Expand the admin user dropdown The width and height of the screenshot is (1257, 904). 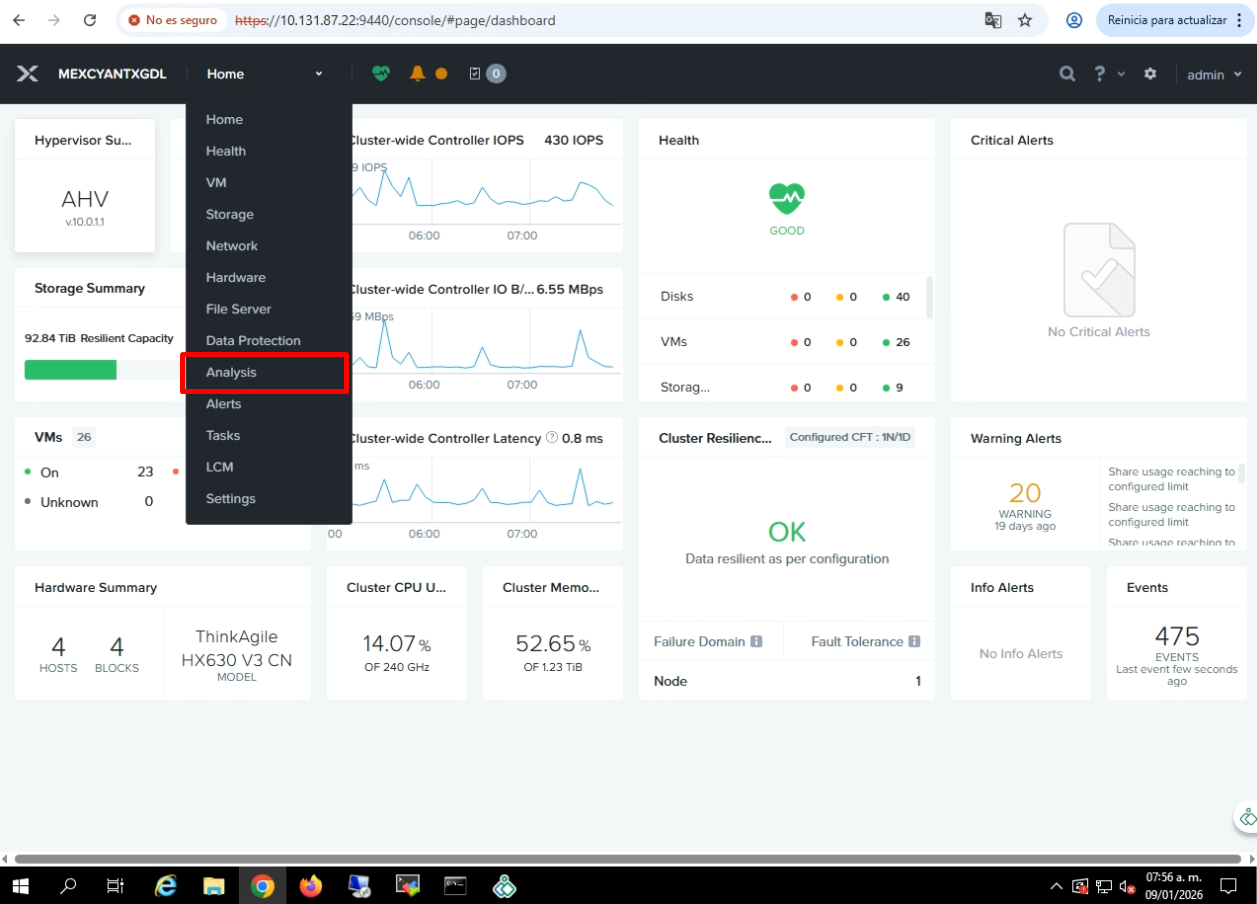[1214, 74]
